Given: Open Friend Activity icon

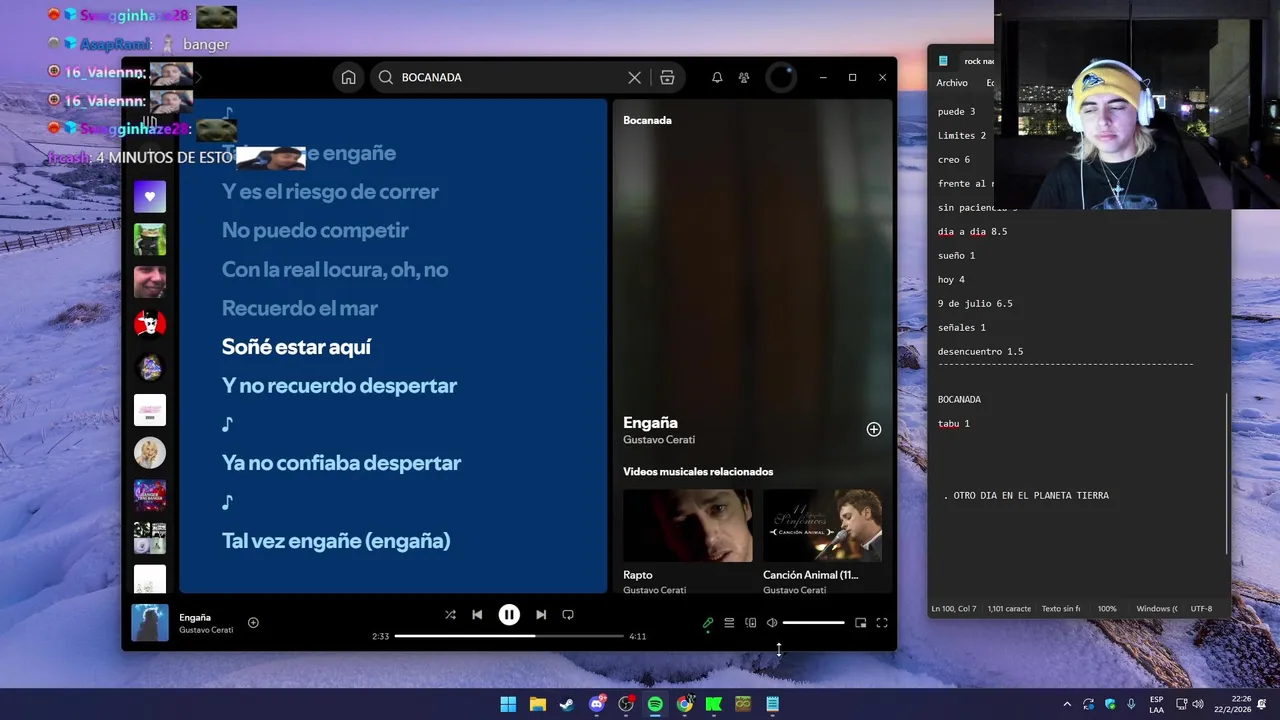Looking at the screenshot, I should pyautogui.click(x=744, y=77).
